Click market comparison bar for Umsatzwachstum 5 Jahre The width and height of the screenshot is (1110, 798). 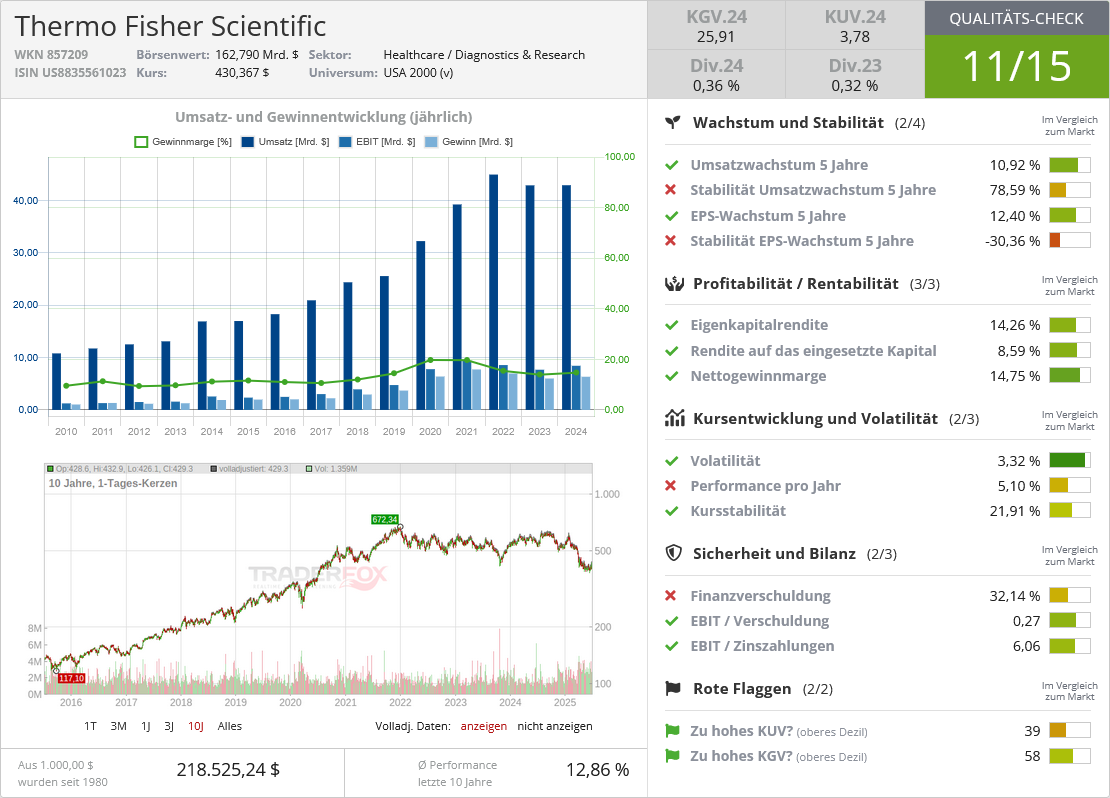click(x=1070, y=165)
